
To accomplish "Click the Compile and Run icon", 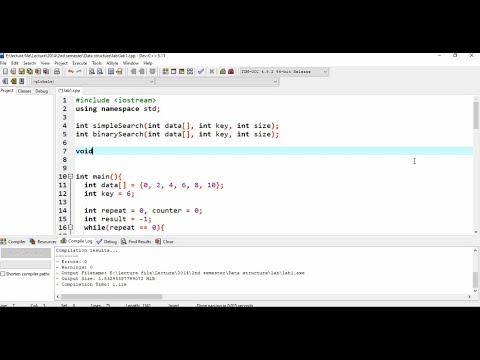I will click(182, 71).
